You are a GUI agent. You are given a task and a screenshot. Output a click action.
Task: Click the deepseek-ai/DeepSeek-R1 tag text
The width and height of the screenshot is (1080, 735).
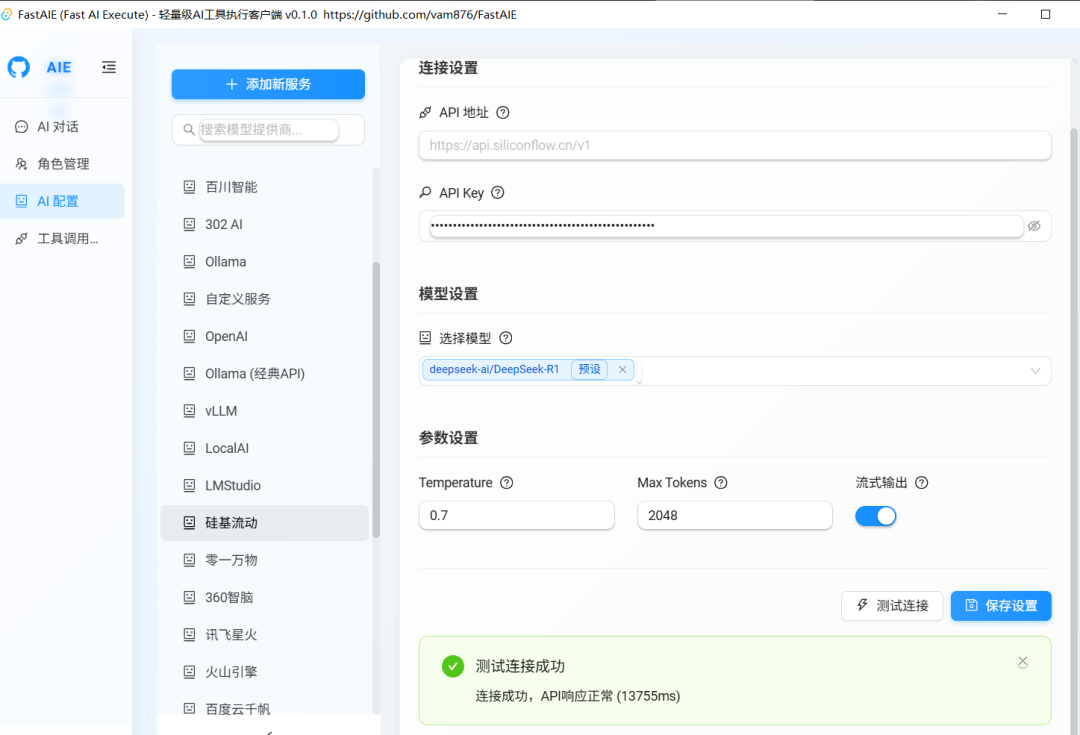[x=494, y=369]
